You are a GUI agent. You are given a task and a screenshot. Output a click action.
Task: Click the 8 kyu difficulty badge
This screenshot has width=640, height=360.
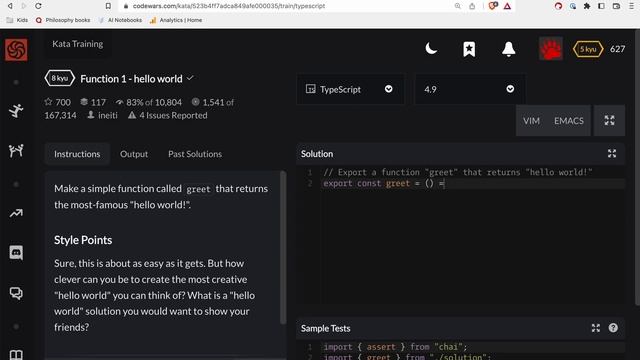(60, 78)
